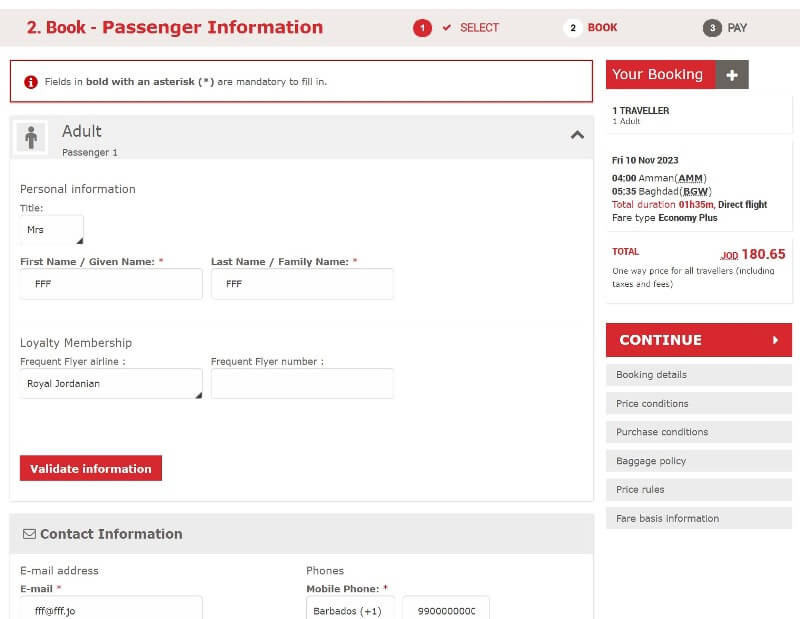This screenshot has width=800, height=619.
Task: Open the Title dropdown showing Mrs
Action: point(52,230)
